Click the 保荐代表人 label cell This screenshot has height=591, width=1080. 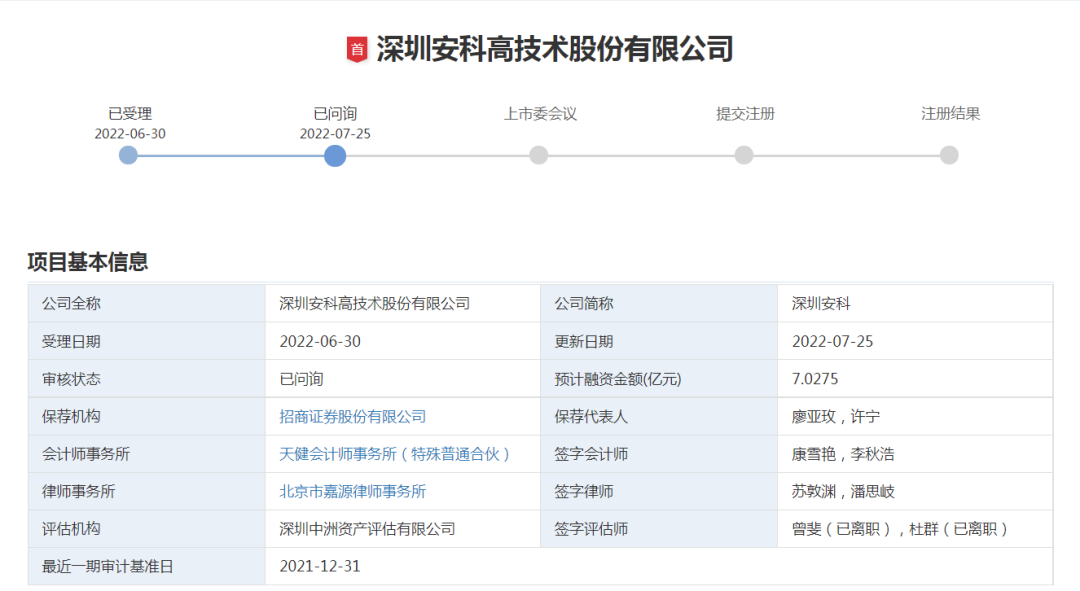[x=659, y=416]
